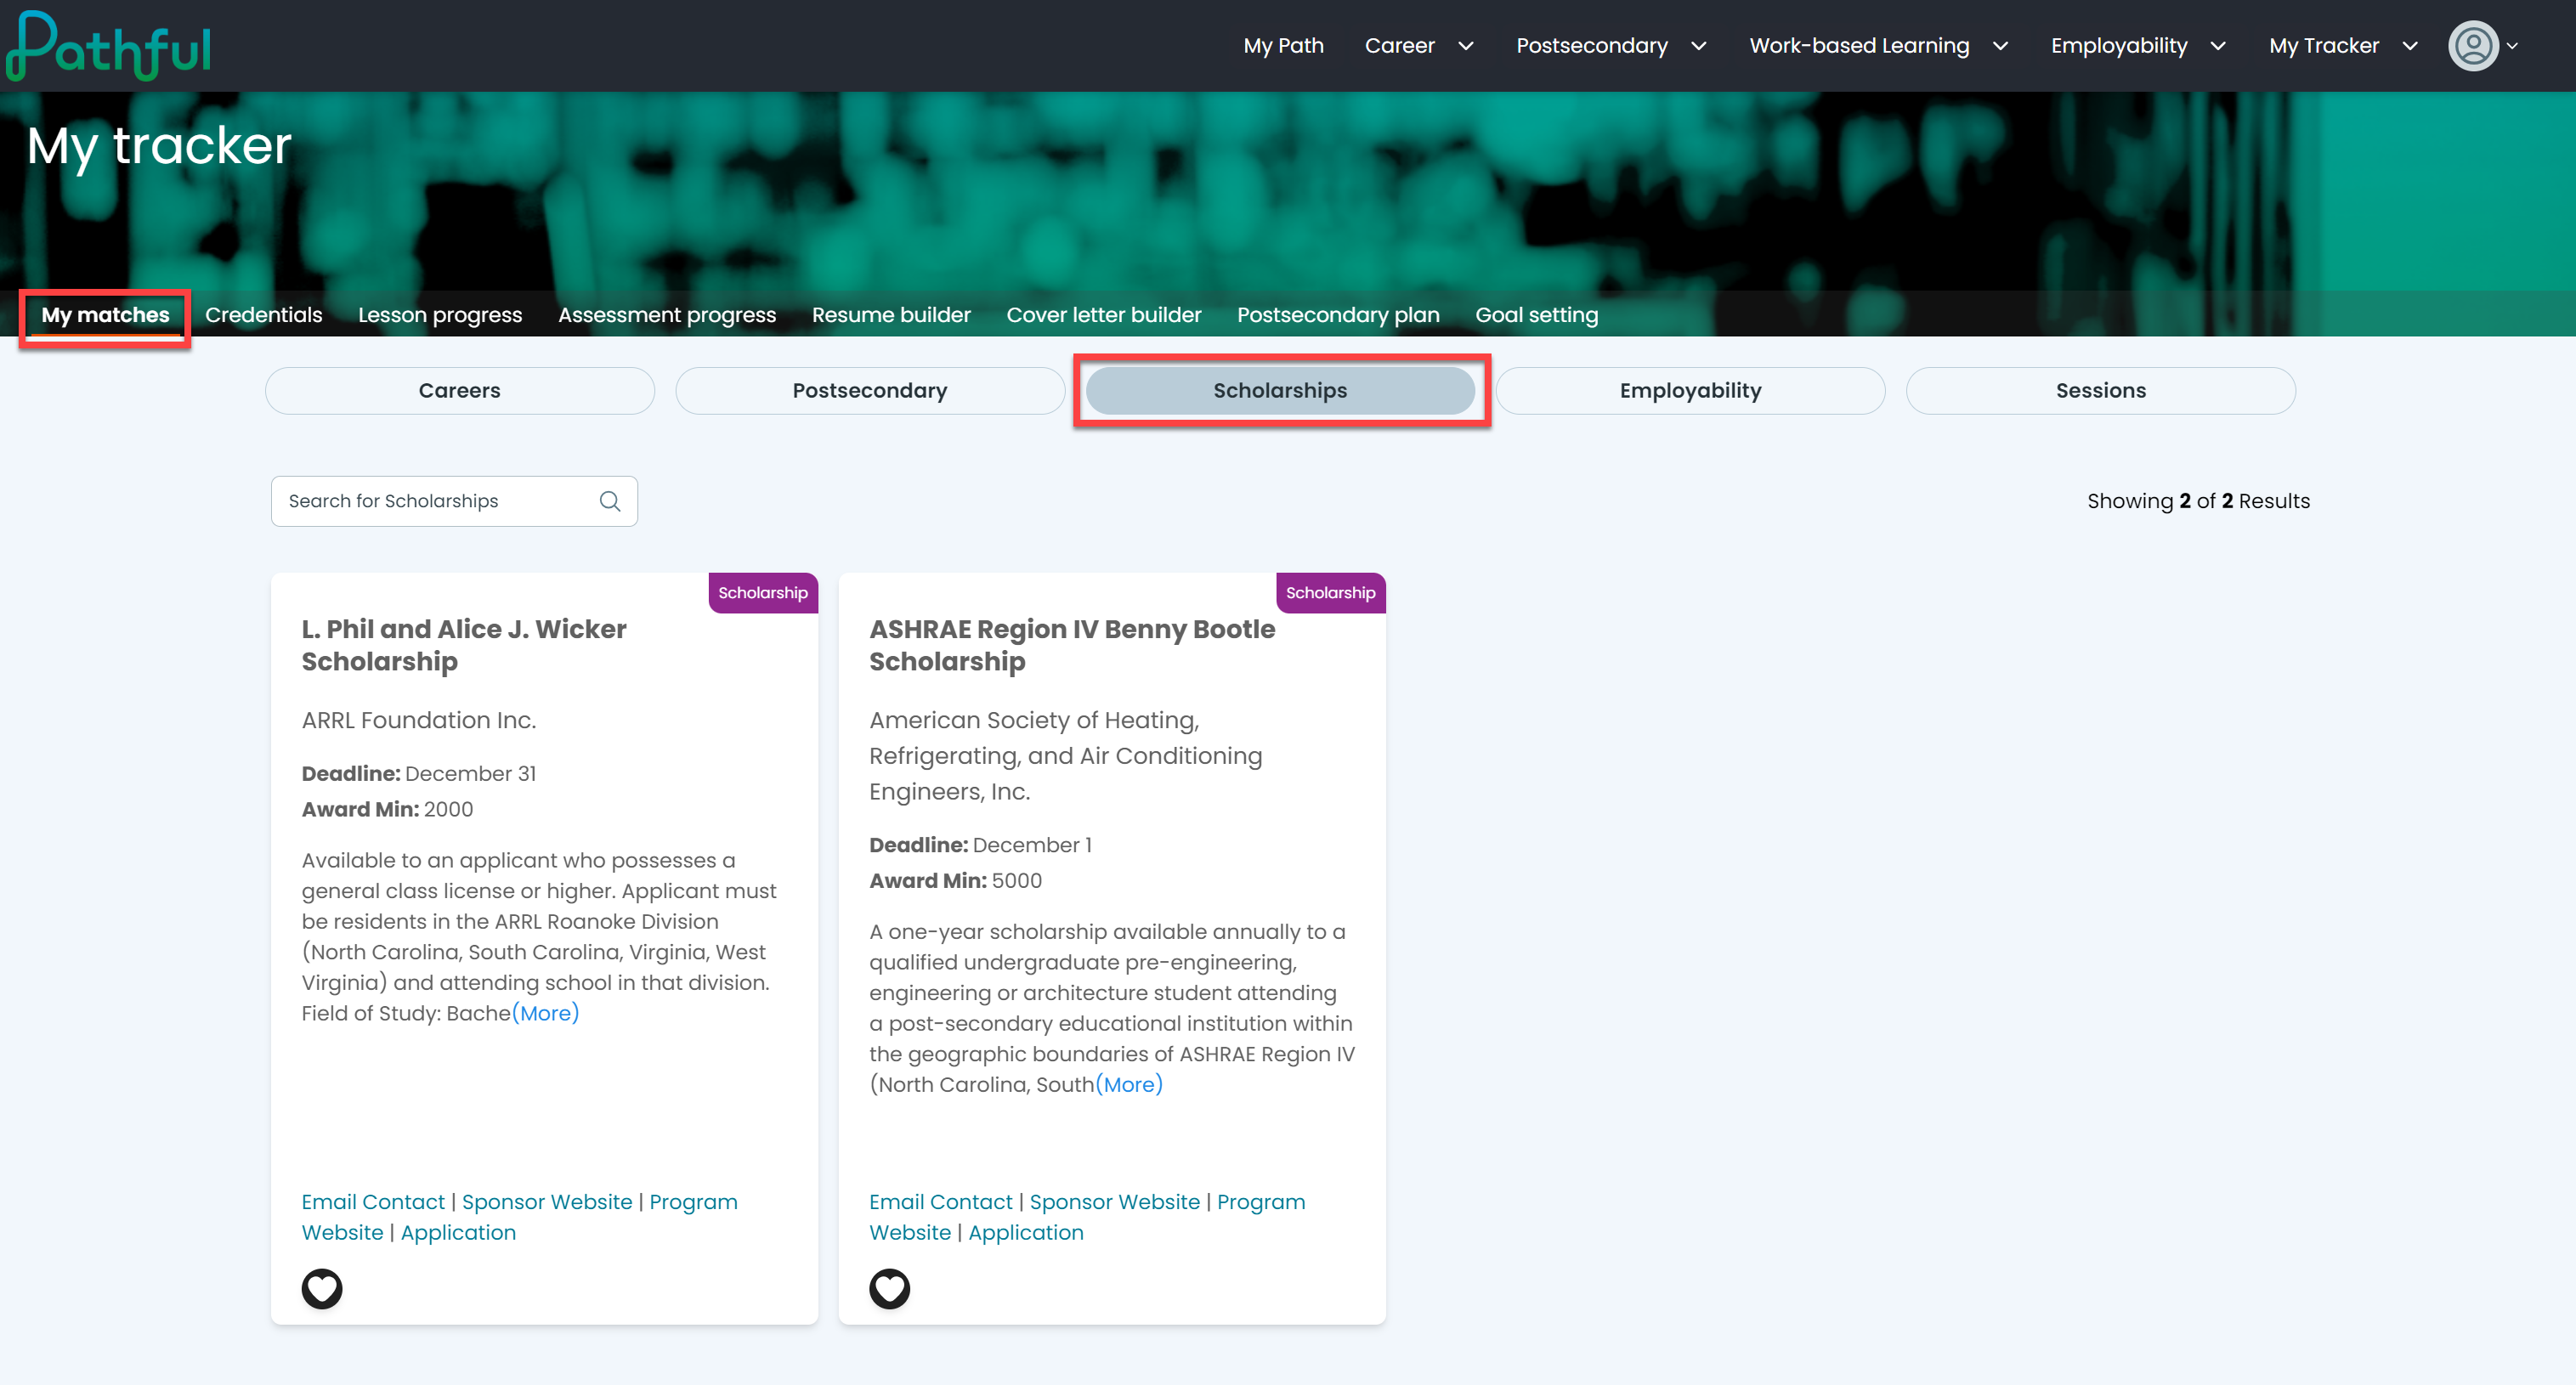Click the search magnifier icon

tap(610, 501)
